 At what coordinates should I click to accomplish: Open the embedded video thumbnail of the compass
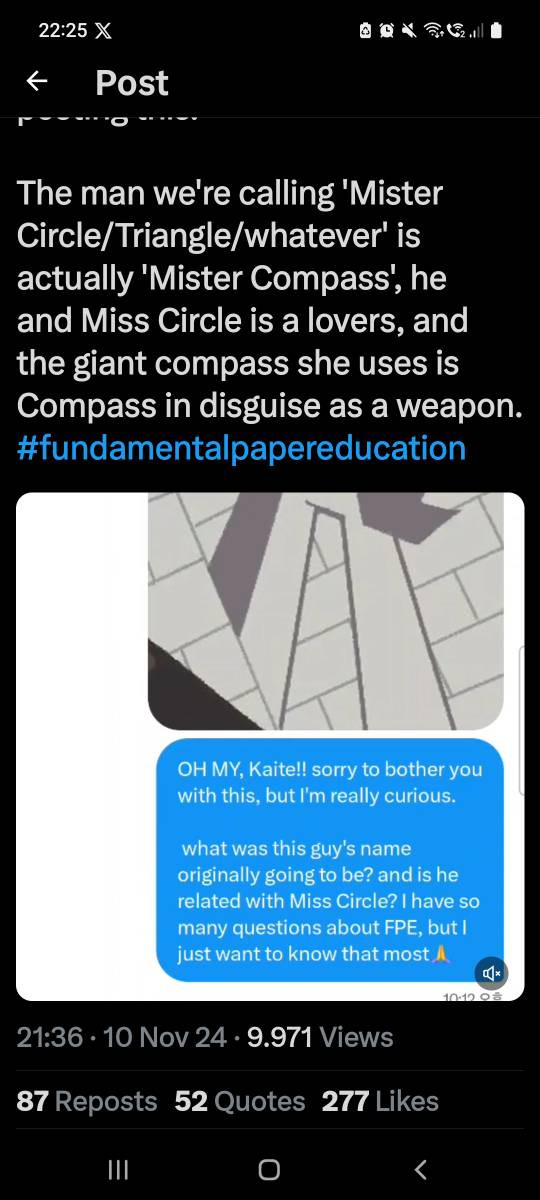[x=335, y=611]
